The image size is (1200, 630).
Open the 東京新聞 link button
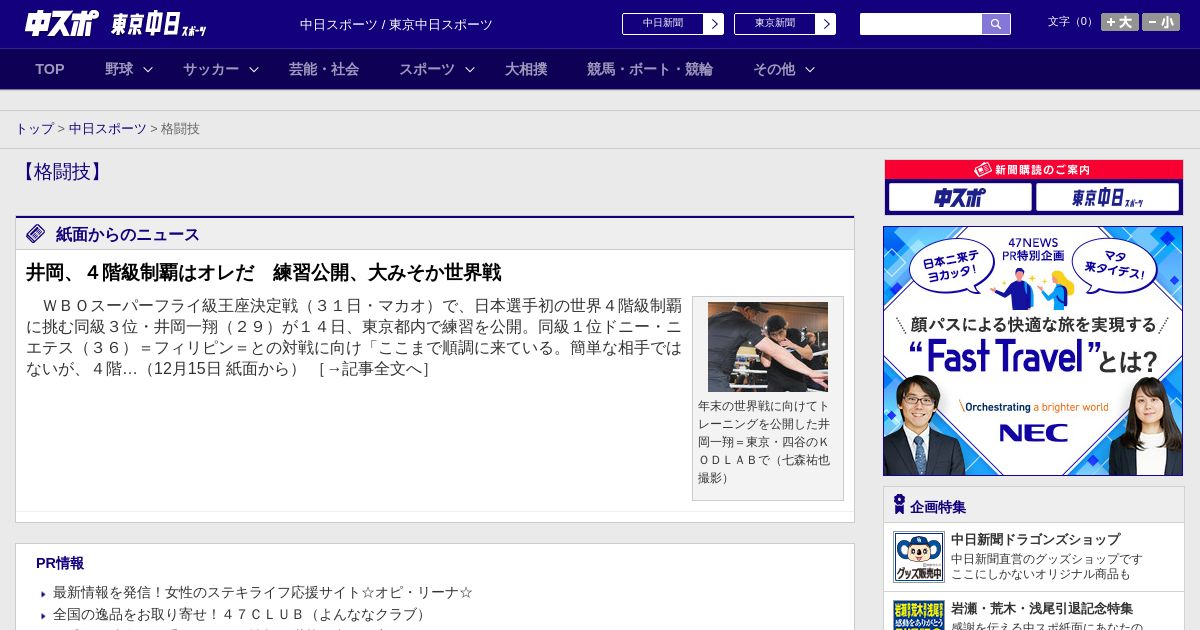coord(775,24)
